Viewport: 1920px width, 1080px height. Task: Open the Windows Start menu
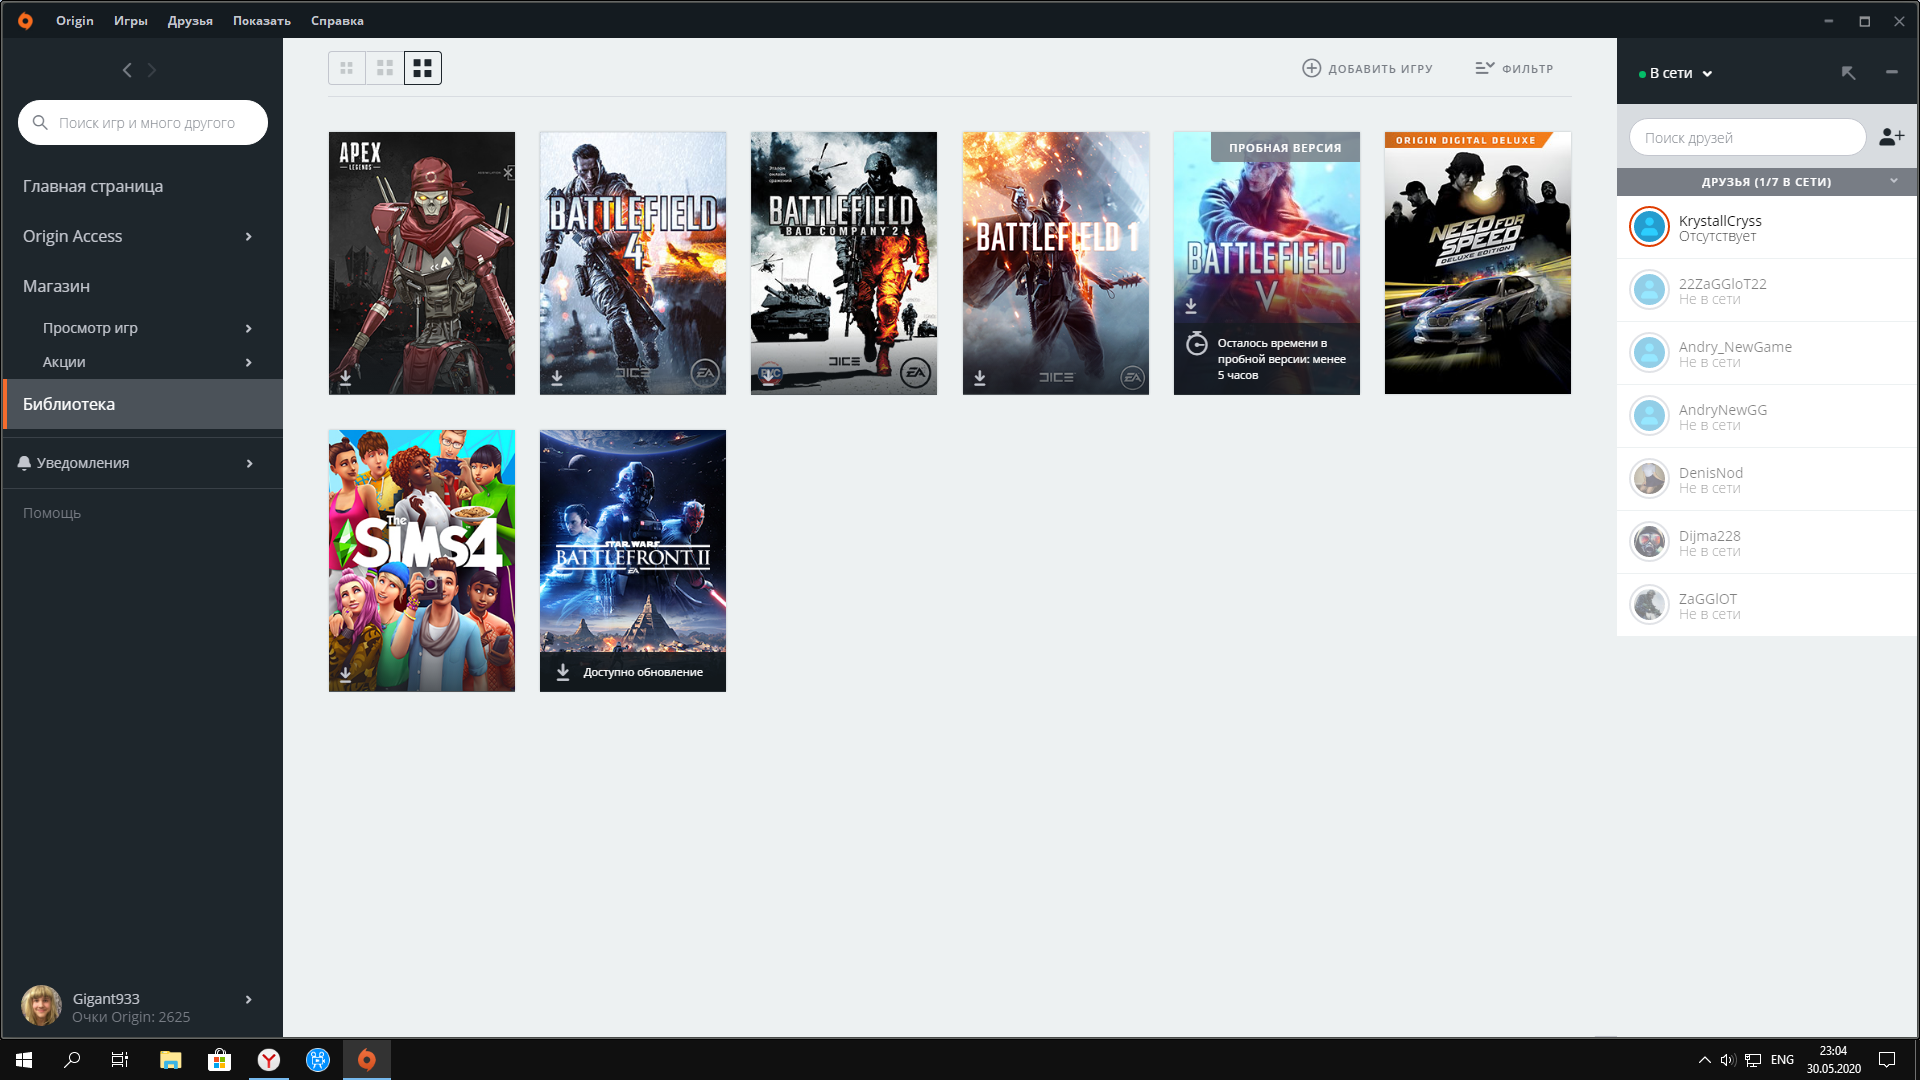[x=24, y=1060]
